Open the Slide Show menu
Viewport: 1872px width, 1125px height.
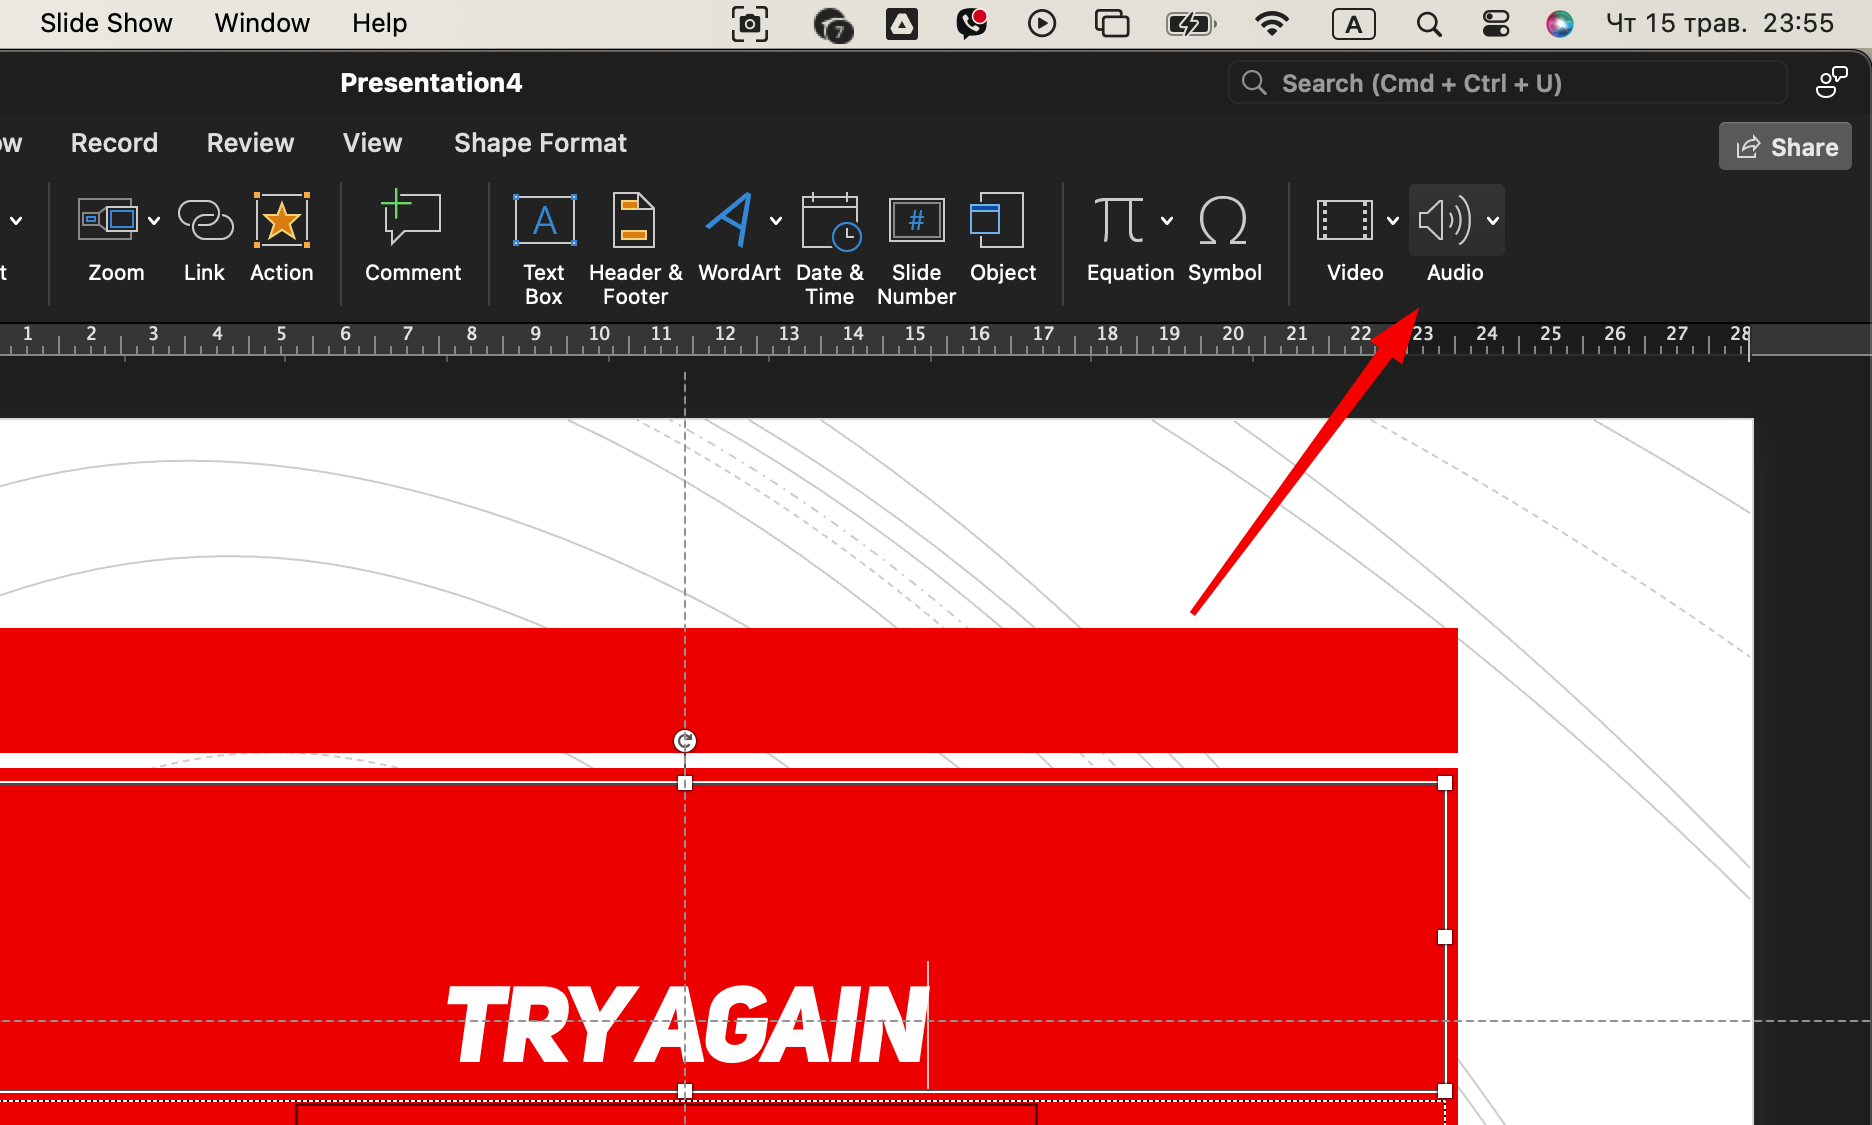[106, 23]
